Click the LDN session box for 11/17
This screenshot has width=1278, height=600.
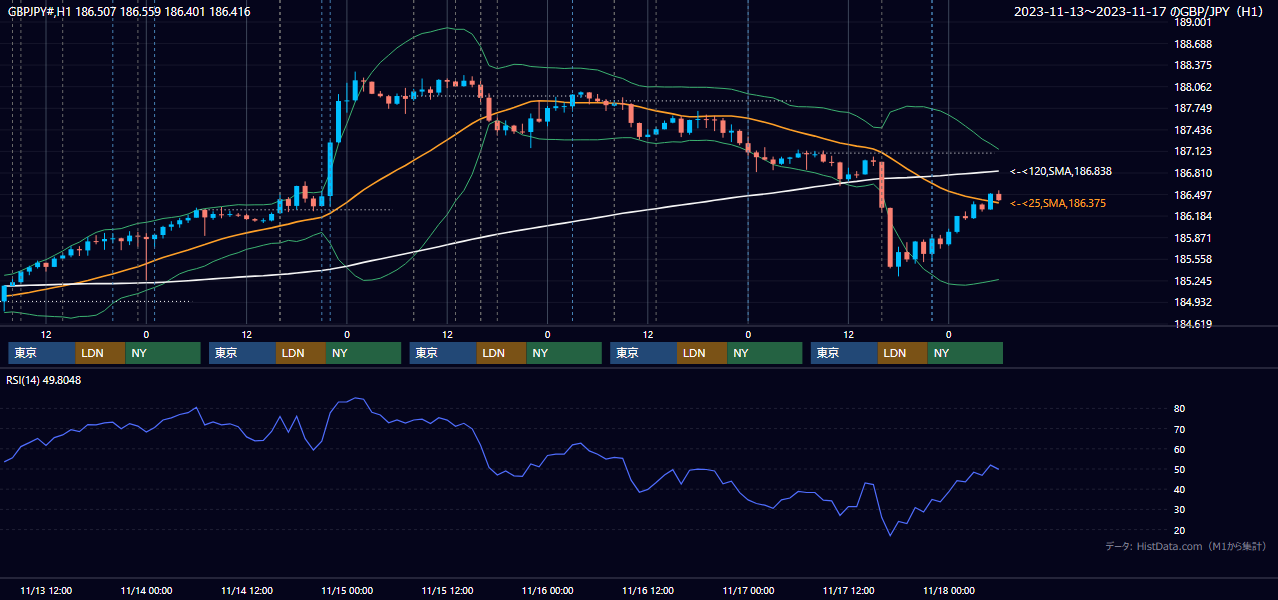(x=903, y=353)
